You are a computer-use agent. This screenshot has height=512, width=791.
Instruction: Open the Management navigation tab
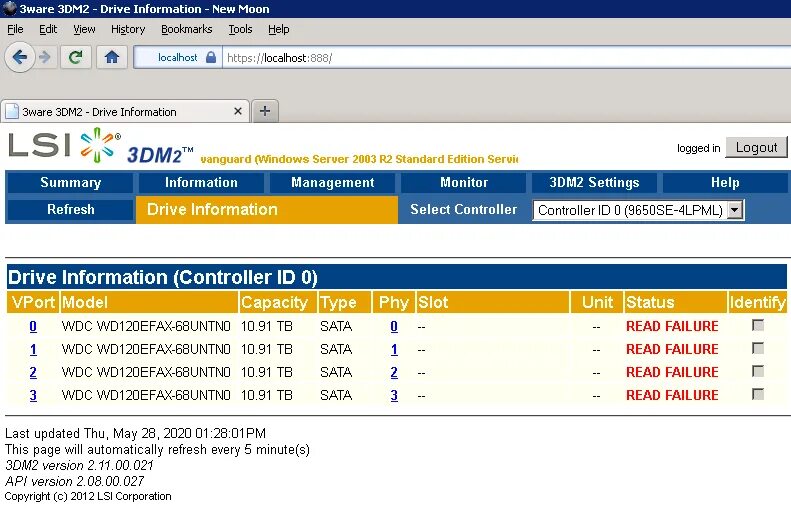[332, 183]
